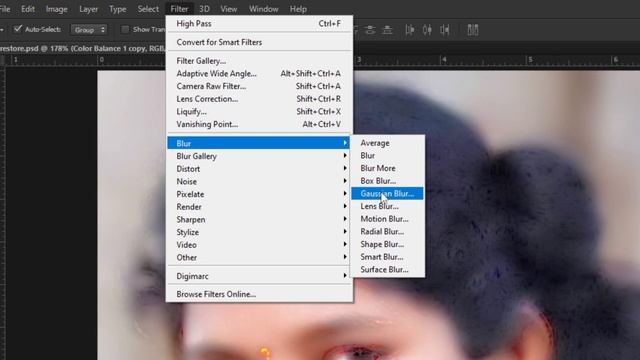Image resolution: width=640 pixels, height=360 pixels.
Task: Open Smart Blur dialog
Action: click(387, 257)
